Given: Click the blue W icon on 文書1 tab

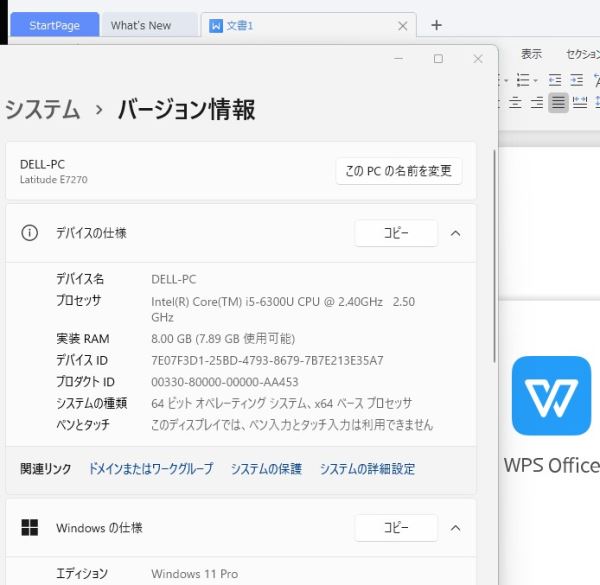Looking at the screenshot, I should (x=216, y=26).
